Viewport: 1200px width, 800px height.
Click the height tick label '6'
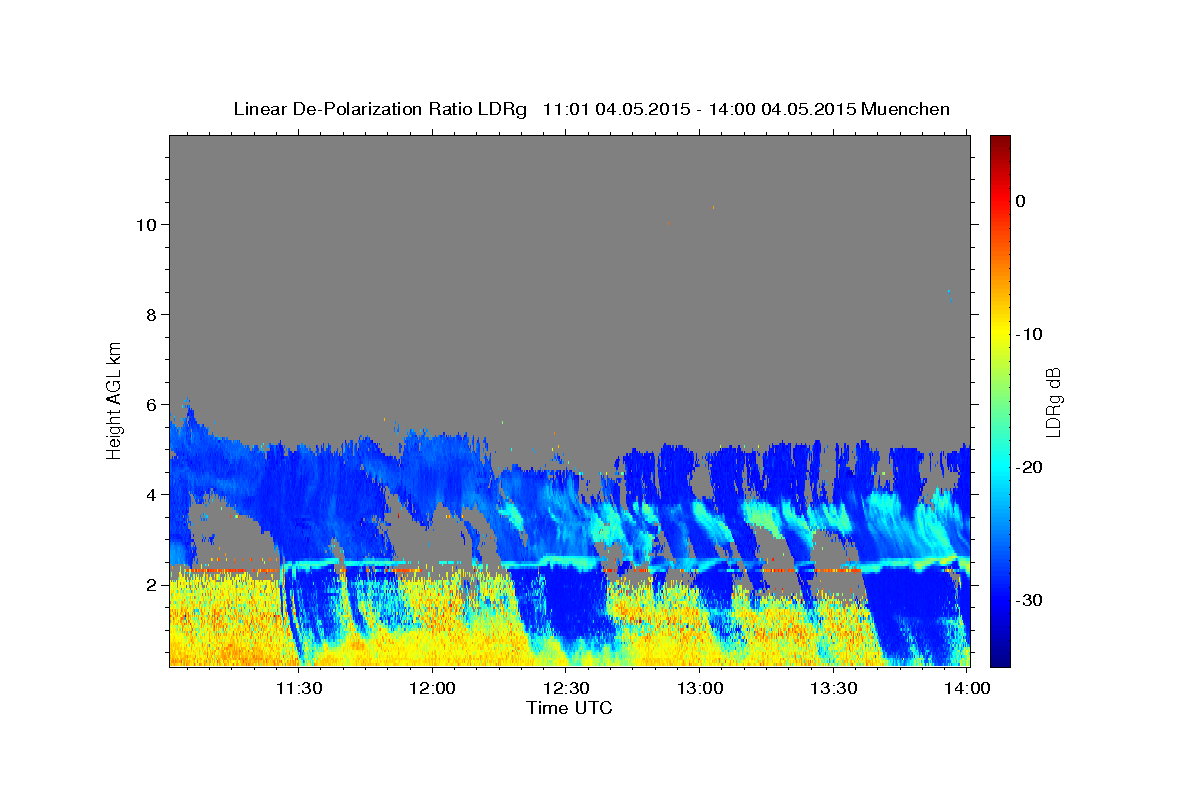(x=154, y=404)
